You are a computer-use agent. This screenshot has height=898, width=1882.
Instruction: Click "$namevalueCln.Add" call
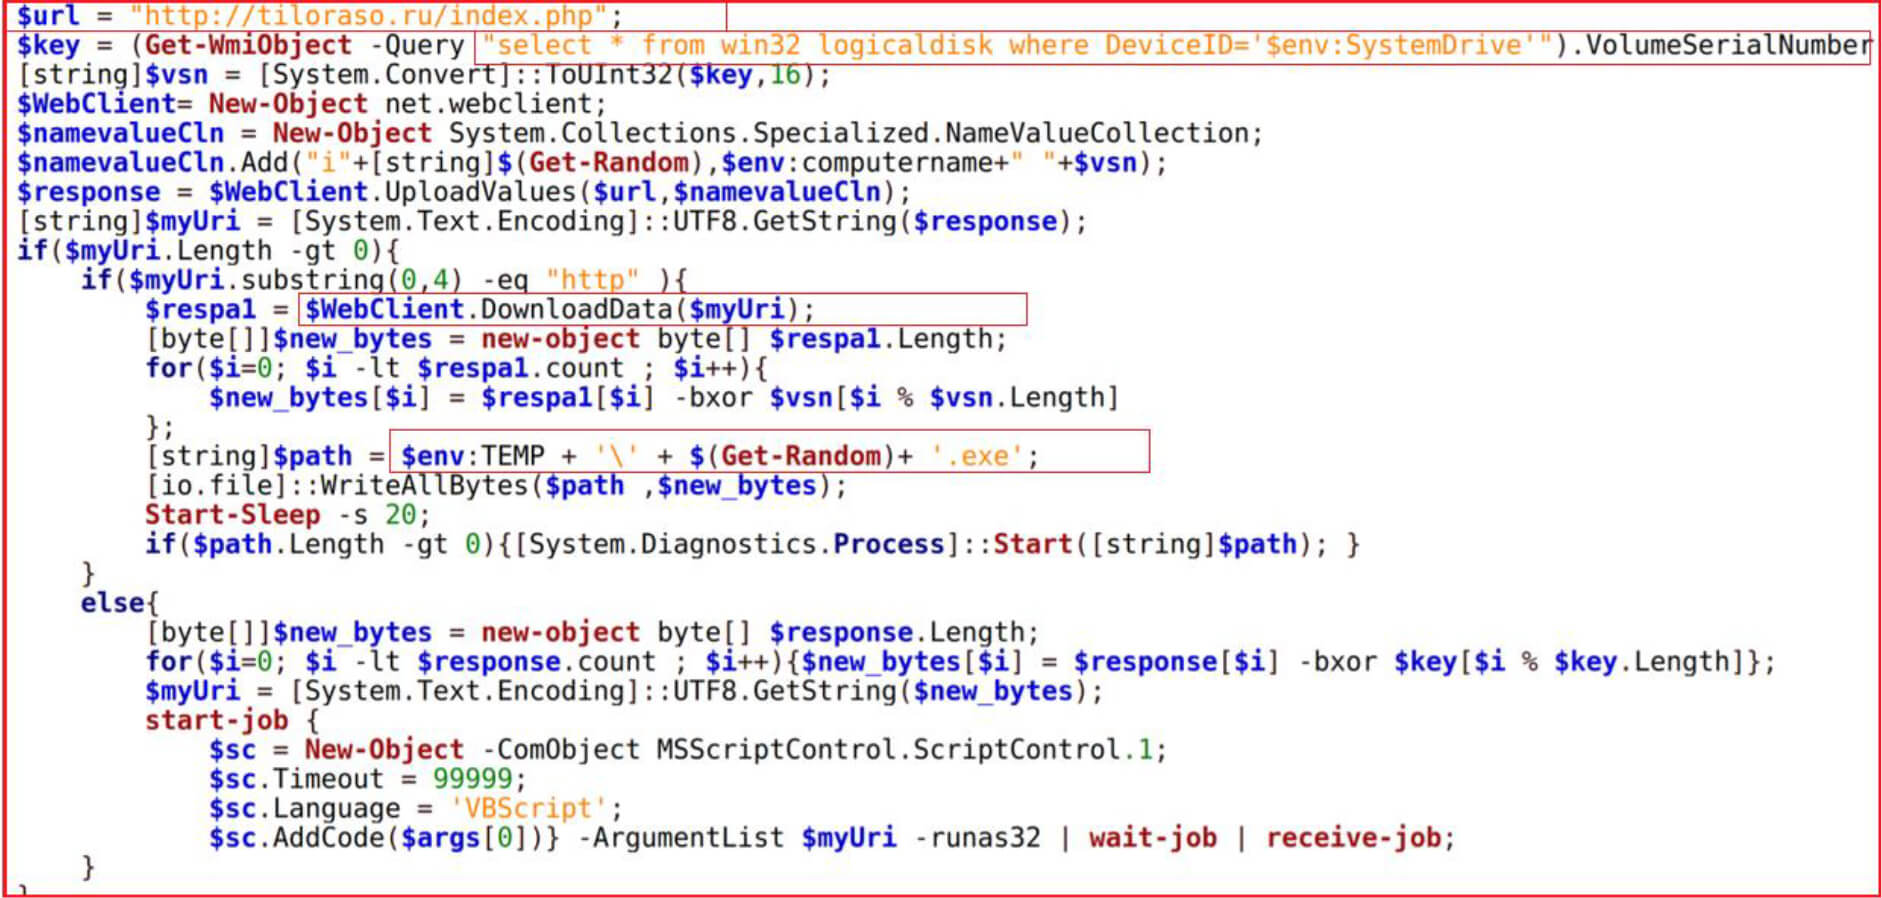pyautogui.click(x=153, y=162)
